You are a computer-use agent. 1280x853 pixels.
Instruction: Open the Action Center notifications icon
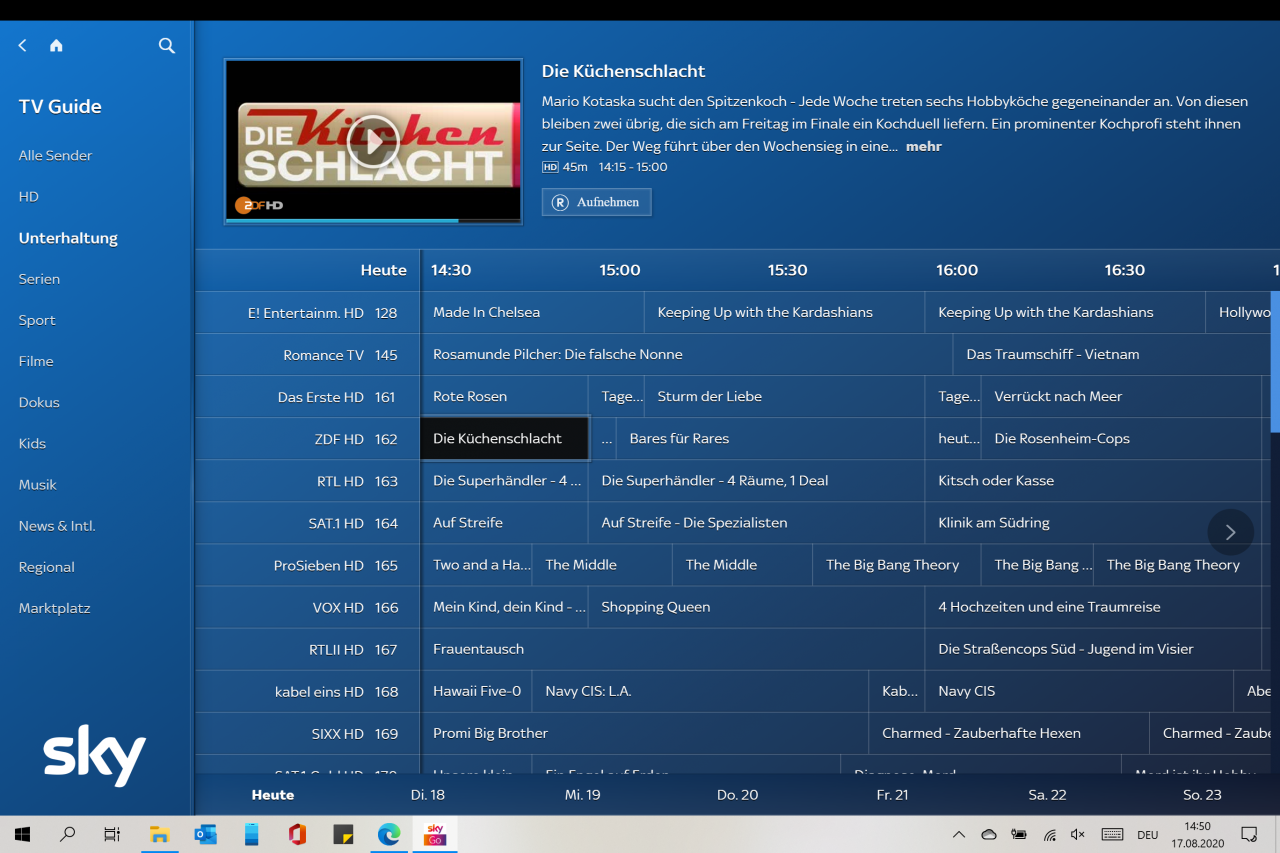(1249, 834)
